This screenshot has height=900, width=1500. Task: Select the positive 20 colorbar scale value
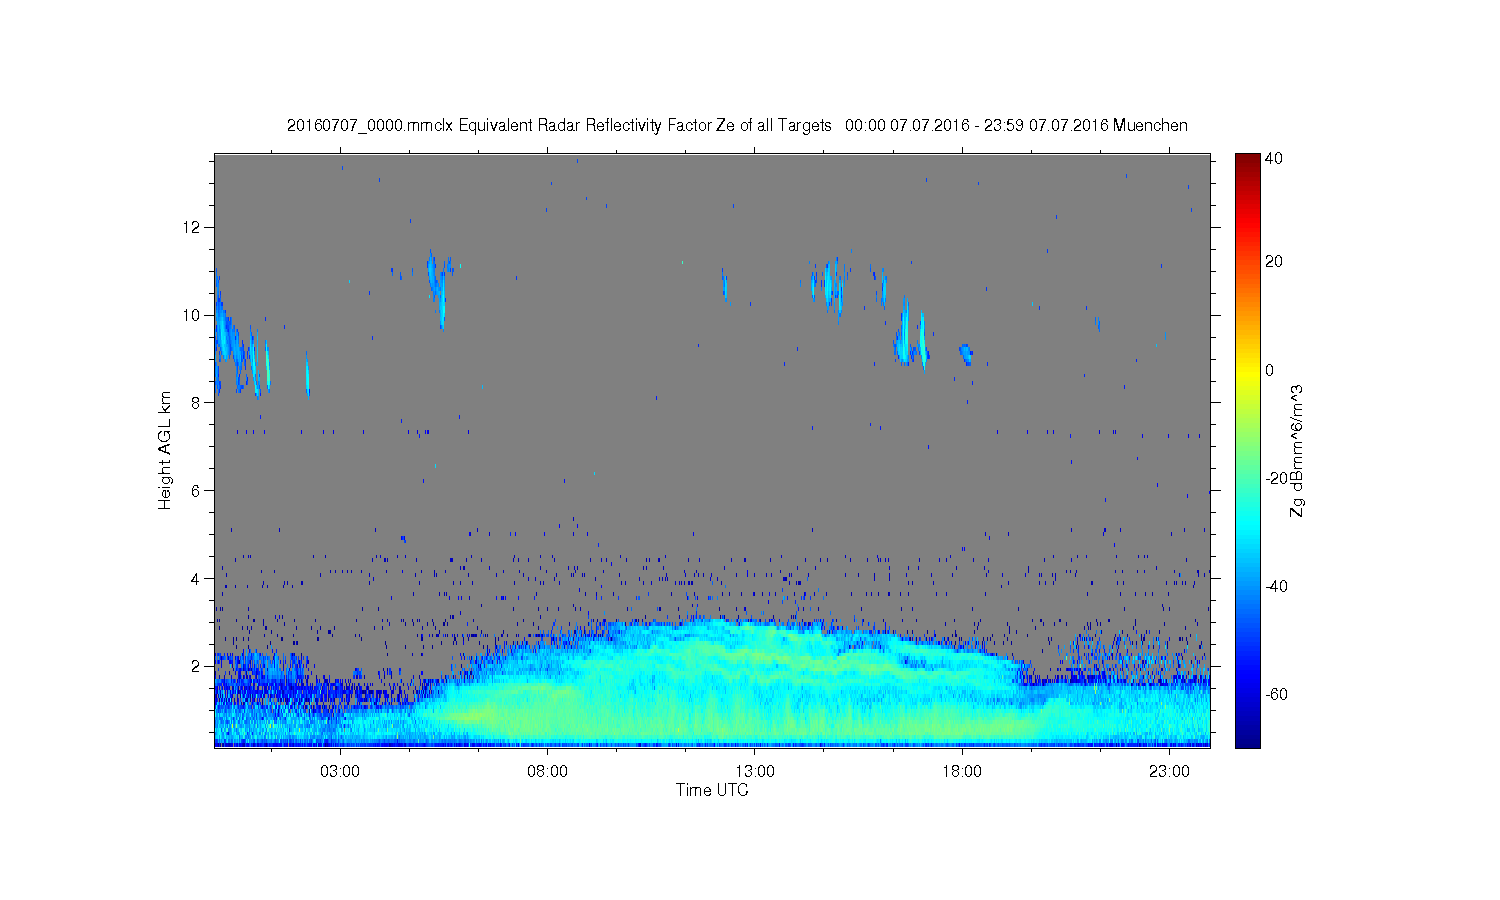pos(1274,262)
